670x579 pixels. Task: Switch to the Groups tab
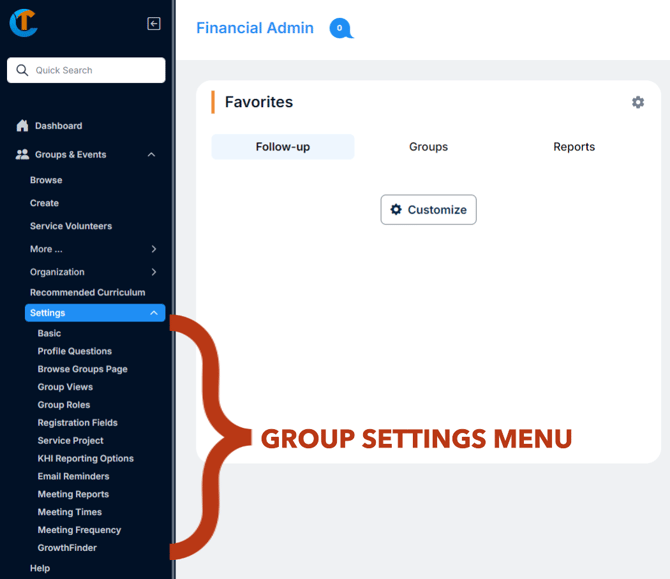point(428,147)
